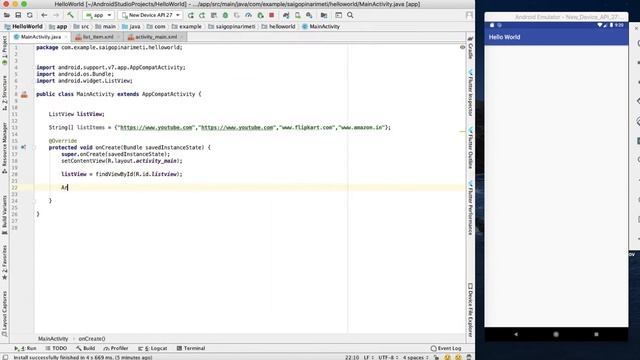The height and width of the screenshot is (360, 640).
Task: Open the app run configuration dropdown
Action: tap(98, 15)
